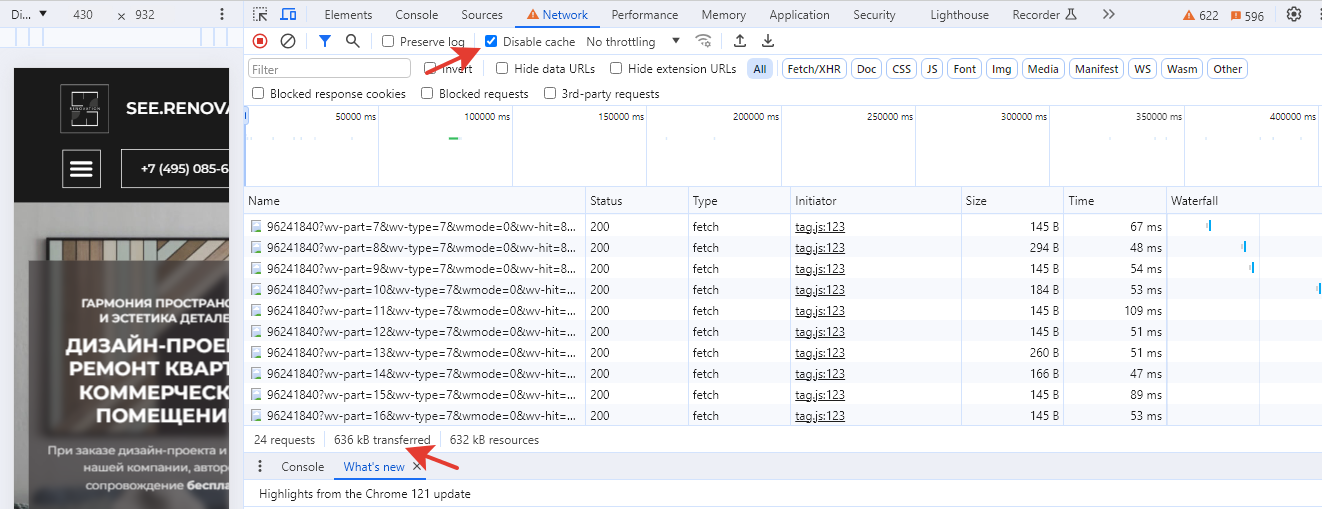Open the Console drawer tab

(302, 467)
